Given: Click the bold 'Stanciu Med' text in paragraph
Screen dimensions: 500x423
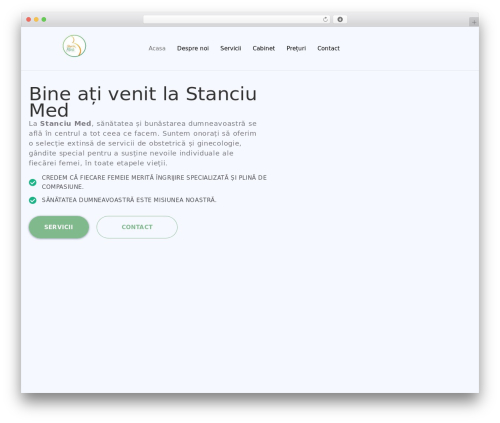Looking at the screenshot, I should click(66, 123).
